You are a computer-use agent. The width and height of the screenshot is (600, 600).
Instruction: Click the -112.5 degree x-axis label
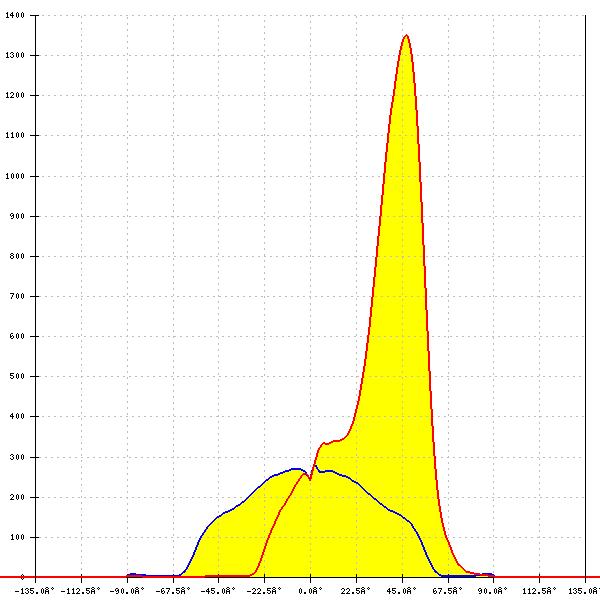80,591
